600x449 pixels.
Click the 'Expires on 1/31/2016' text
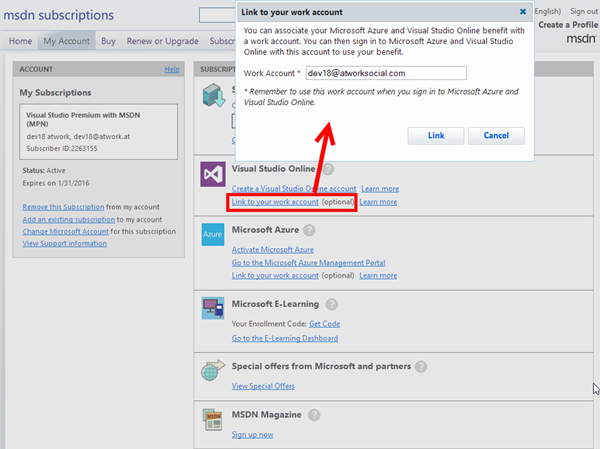[56, 183]
